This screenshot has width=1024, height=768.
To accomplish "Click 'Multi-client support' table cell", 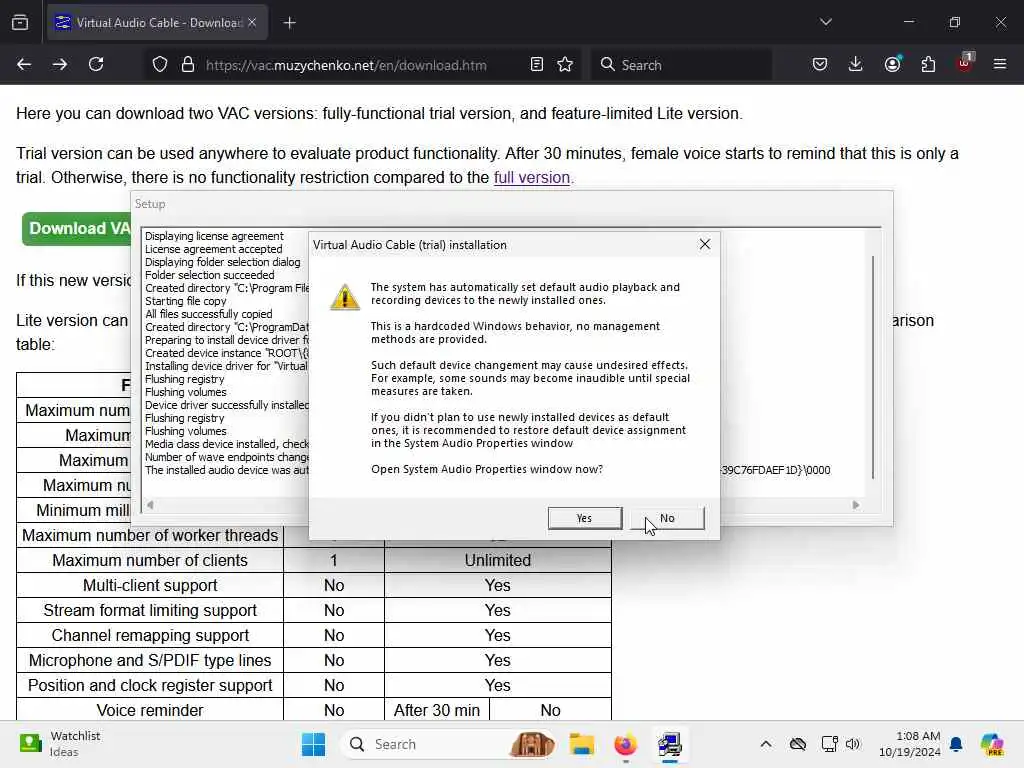I will click(150, 585).
